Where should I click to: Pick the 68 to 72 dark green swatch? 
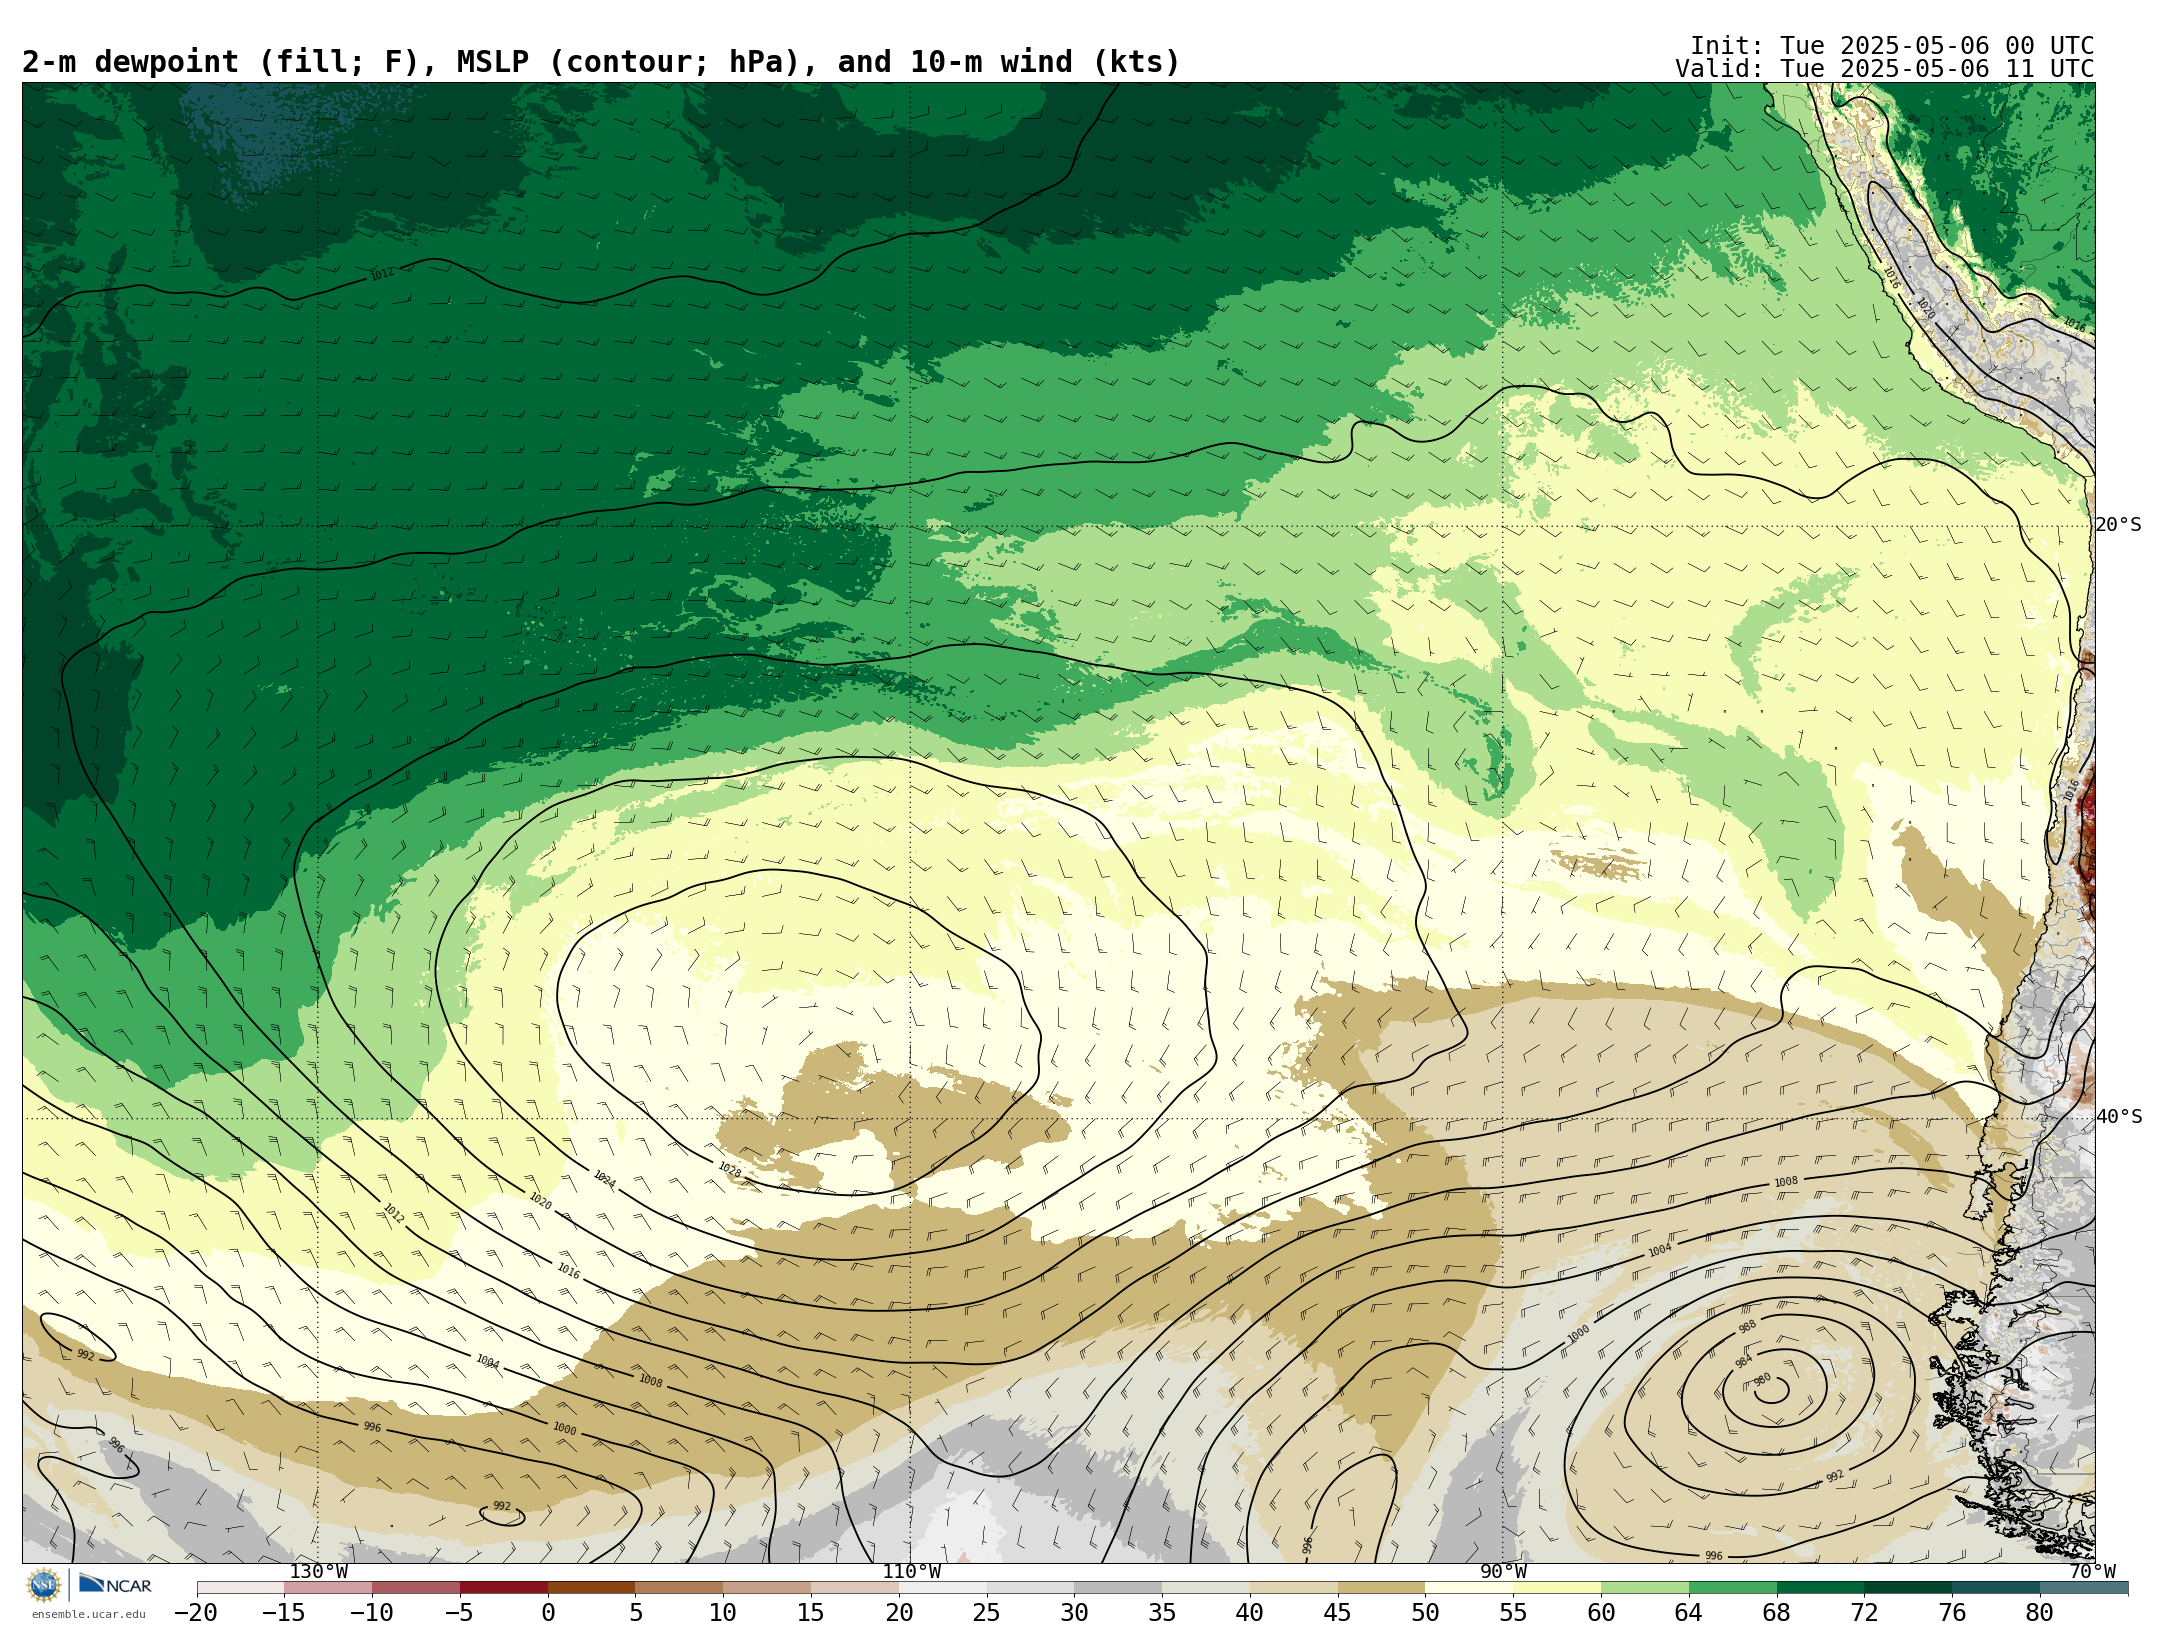coord(1820,1588)
